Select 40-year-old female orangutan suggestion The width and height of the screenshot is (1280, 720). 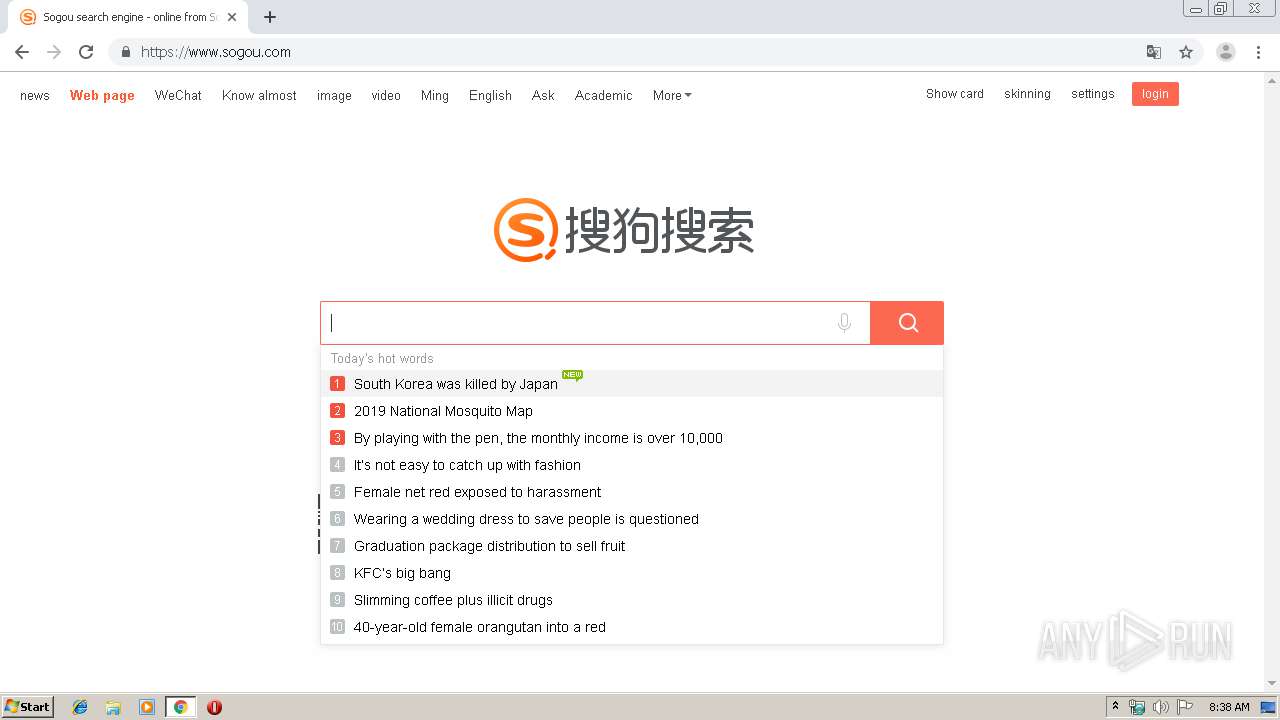point(631,627)
